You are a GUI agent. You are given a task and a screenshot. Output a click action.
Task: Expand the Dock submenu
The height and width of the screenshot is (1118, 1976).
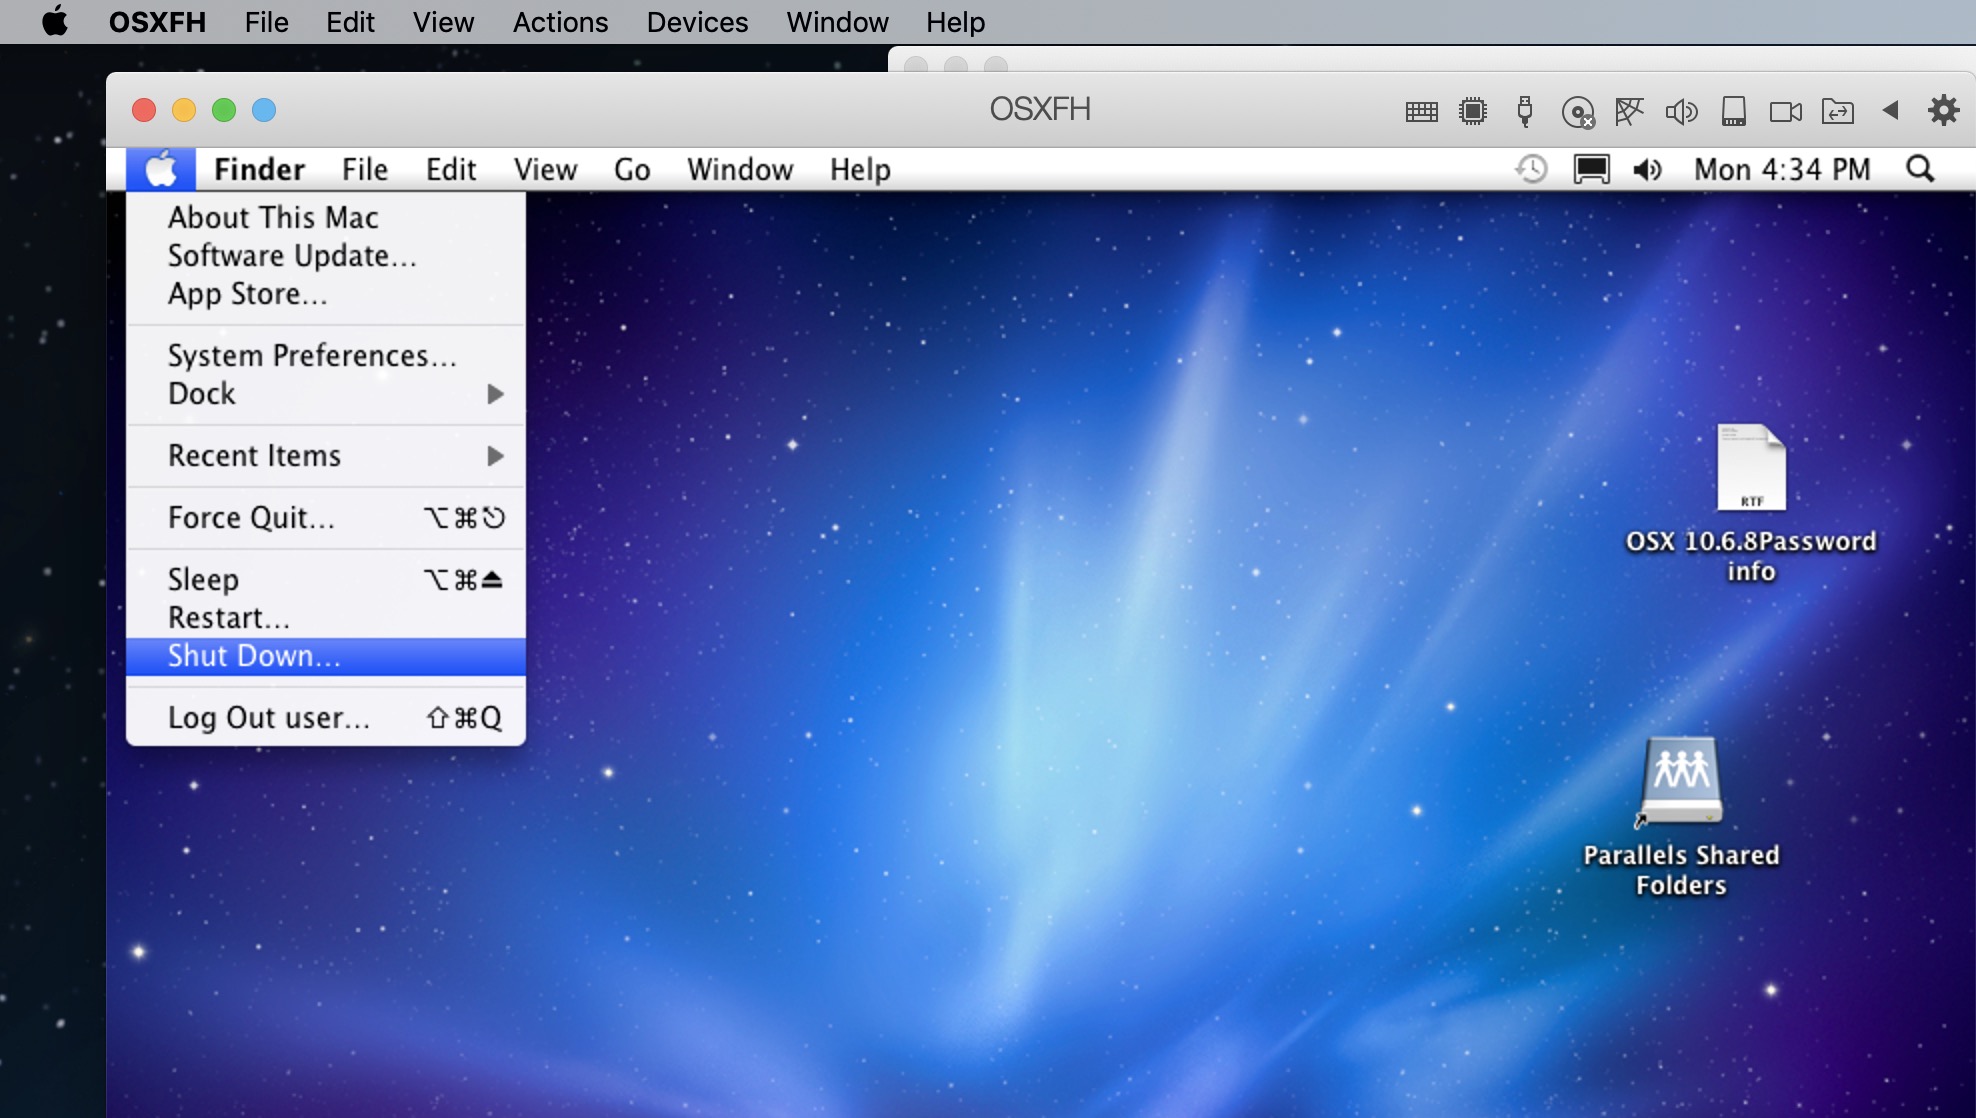326,393
